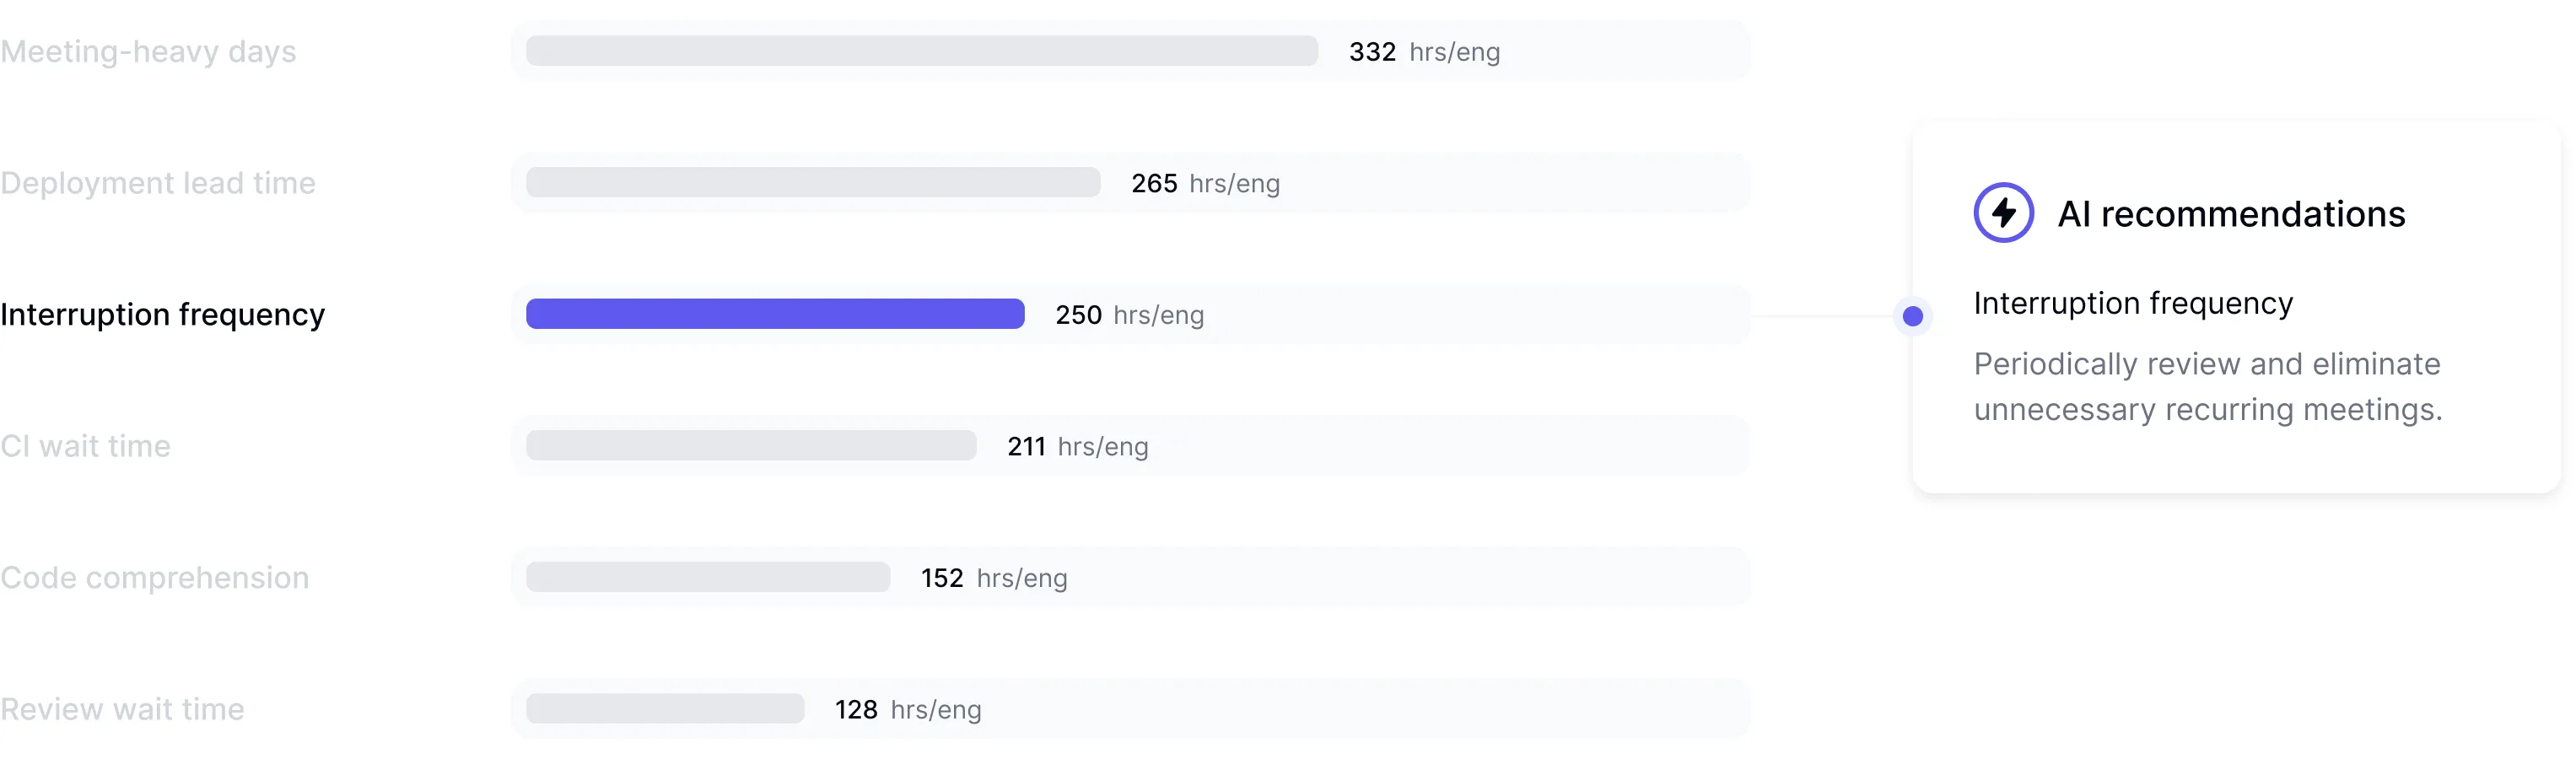Click the purple connector dot beside the card

[x=1912, y=316]
